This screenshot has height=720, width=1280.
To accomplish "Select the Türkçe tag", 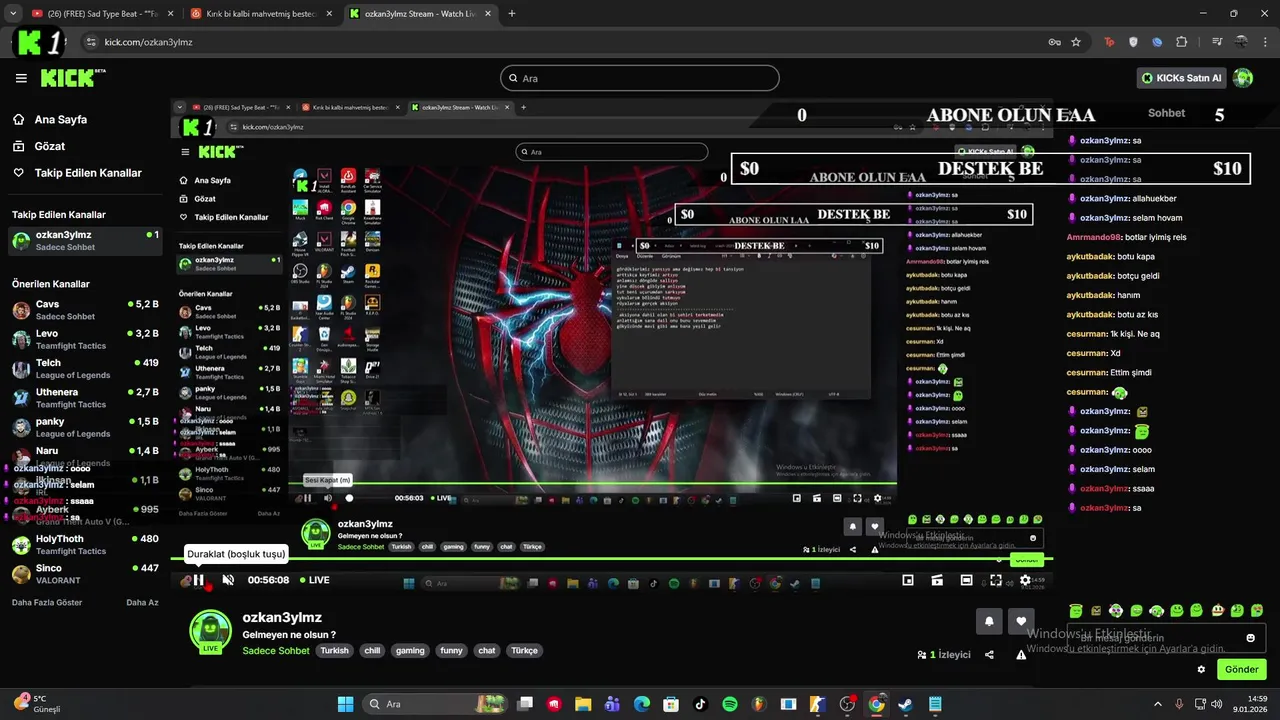I will coord(525,651).
